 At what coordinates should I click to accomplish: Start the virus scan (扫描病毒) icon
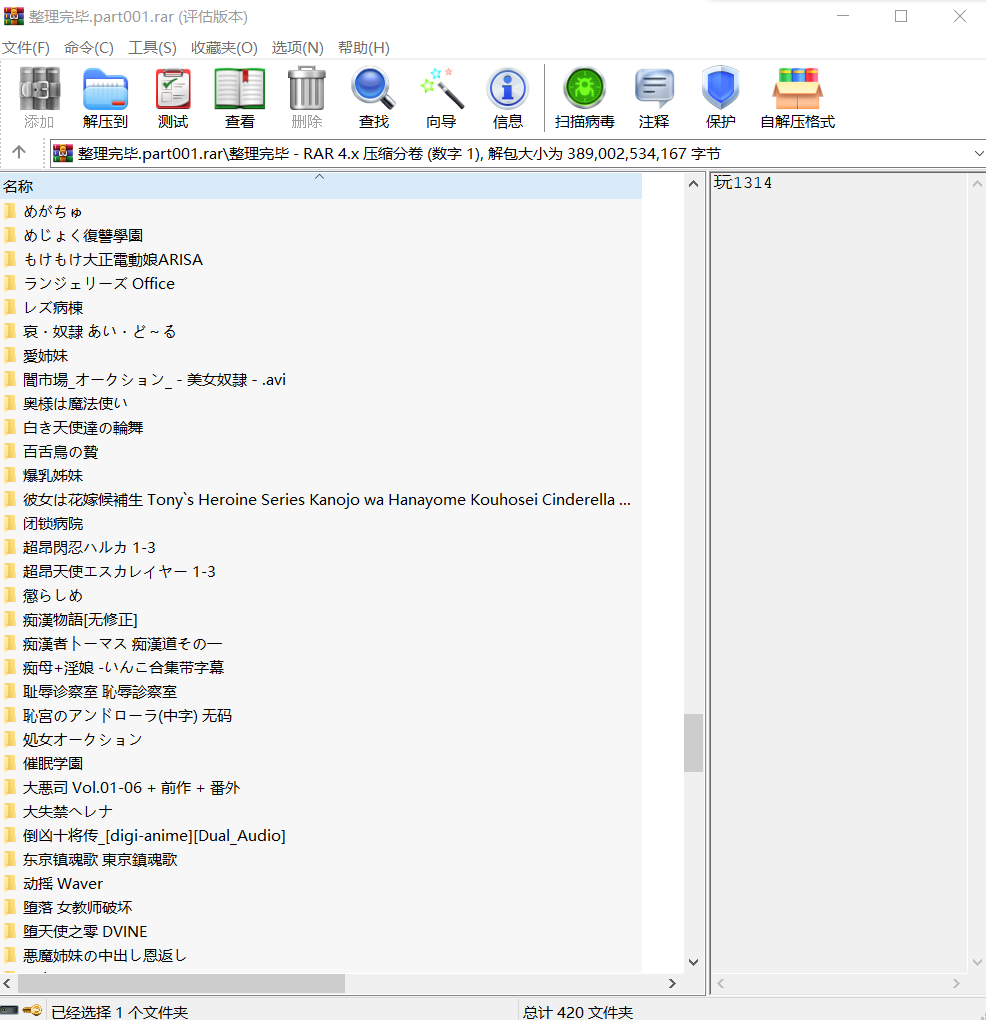pyautogui.click(x=585, y=97)
